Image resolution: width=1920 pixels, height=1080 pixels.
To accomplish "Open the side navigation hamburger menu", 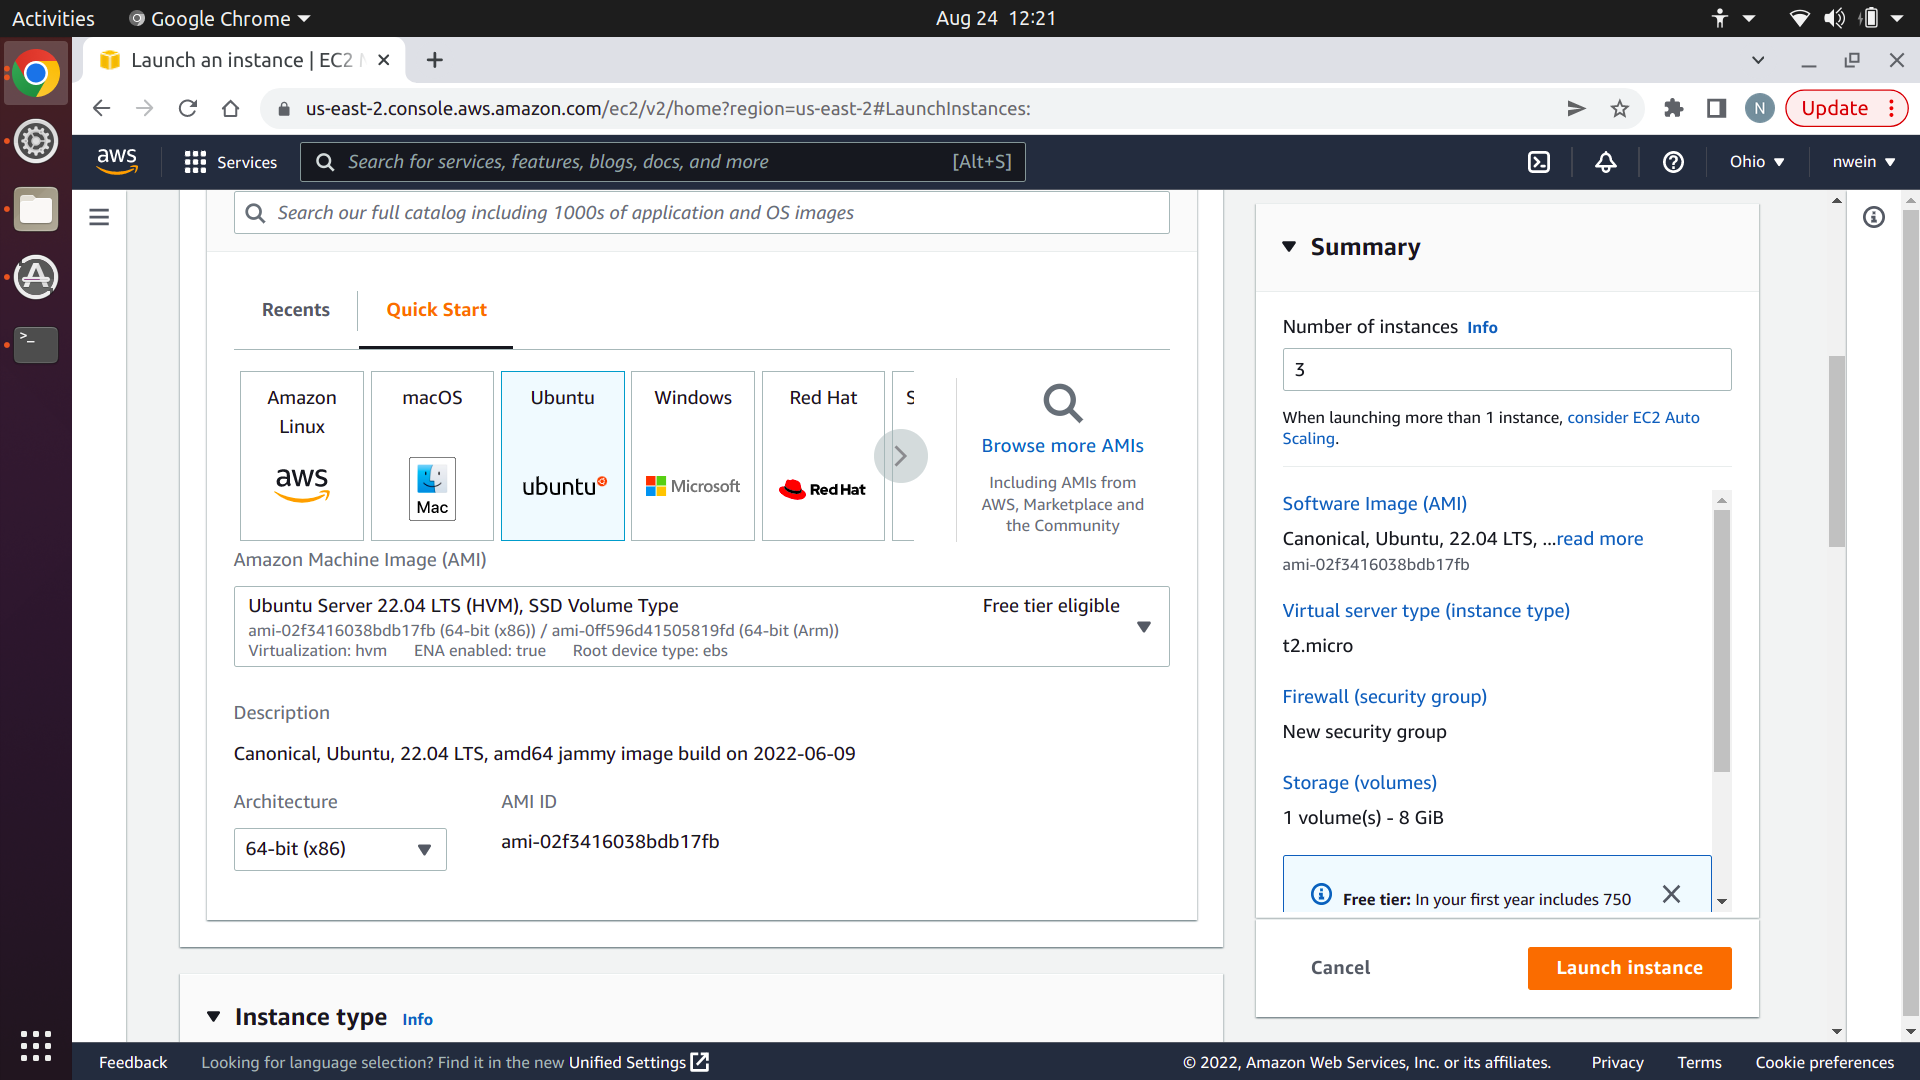I will pos(99,217).
